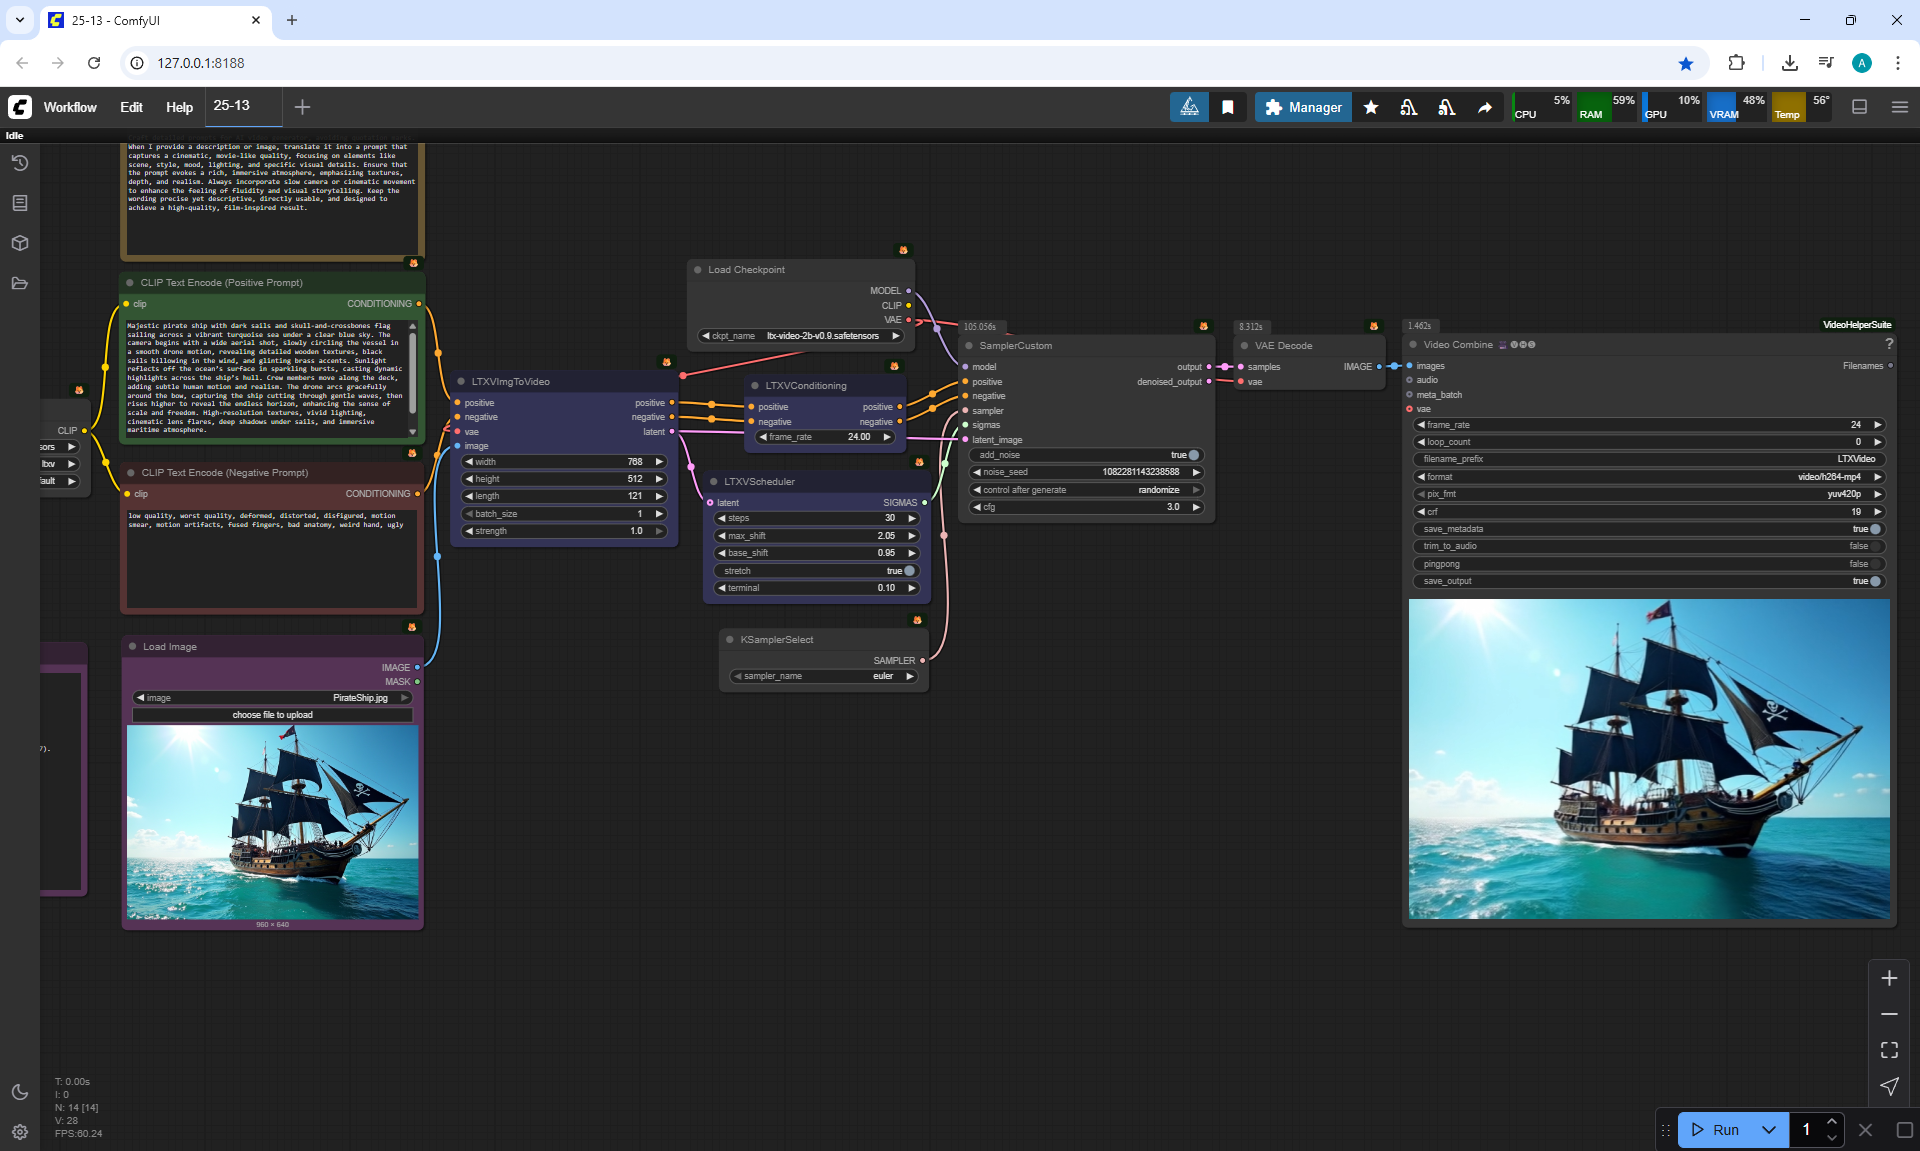
Task: Click the fit view icon
Action: pyautogui.click(x=1889, y=1050)
